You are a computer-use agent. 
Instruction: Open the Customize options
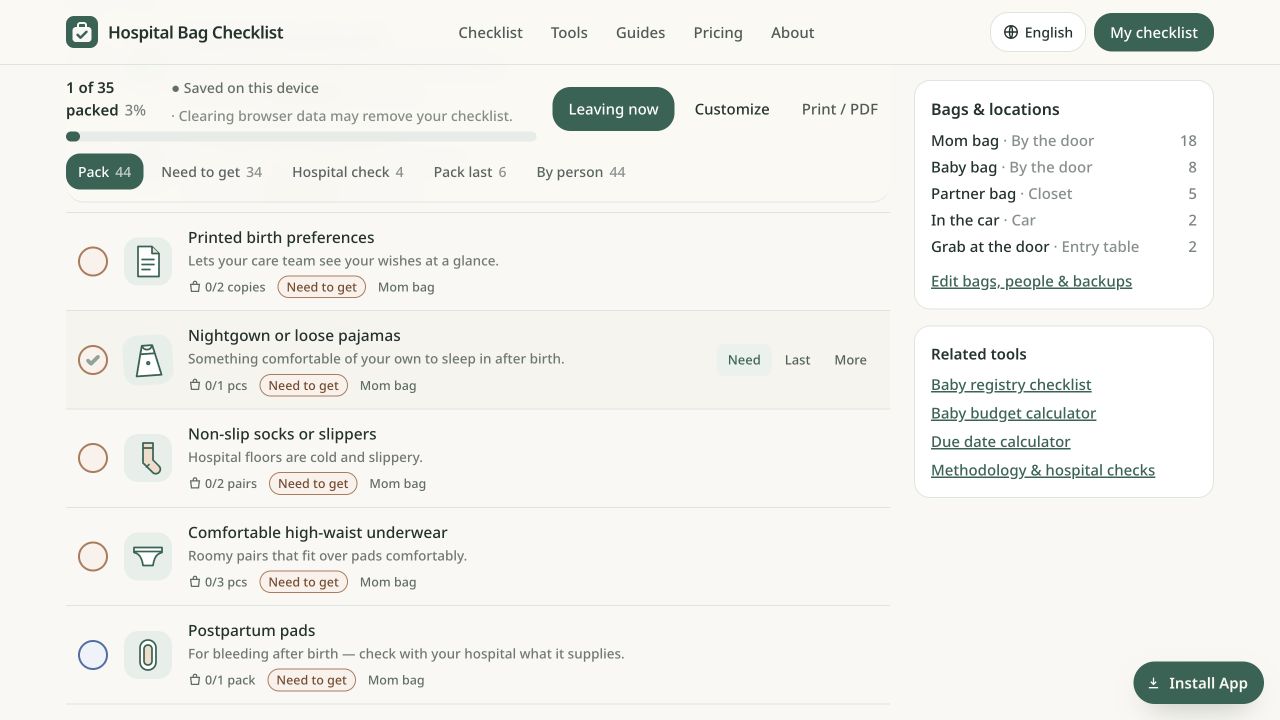(732, 109)
